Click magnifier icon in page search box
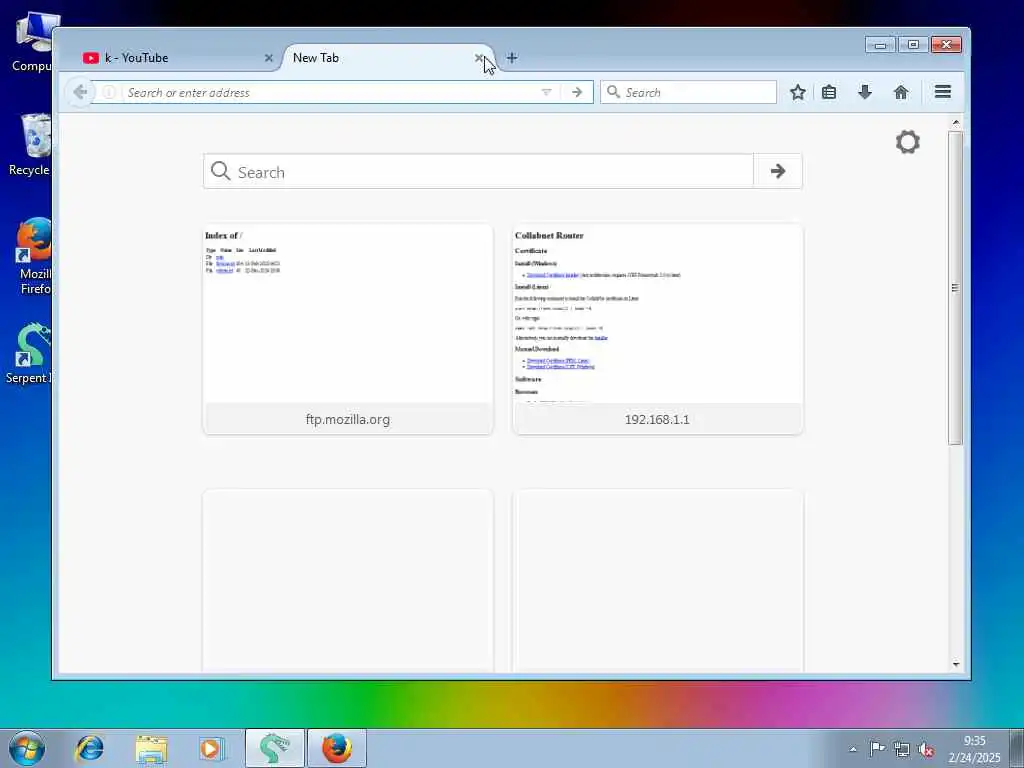This screenshot has height=768, width=1024. [x=221, y=171]
